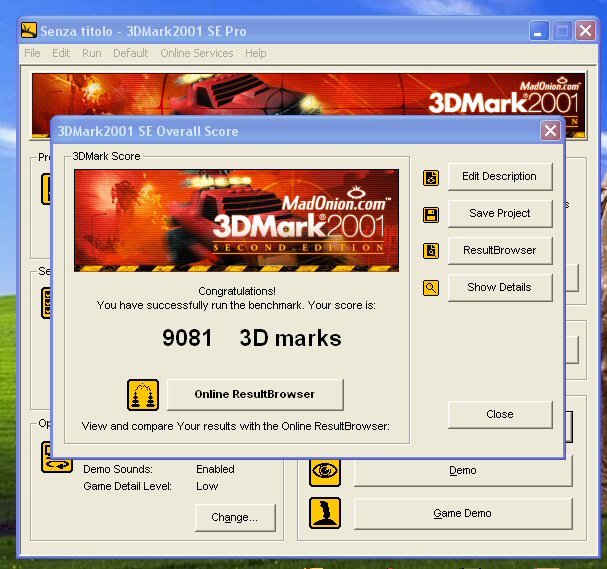
Task: Click the 'Demo Sounds:' label
Action: click(118, 470)
